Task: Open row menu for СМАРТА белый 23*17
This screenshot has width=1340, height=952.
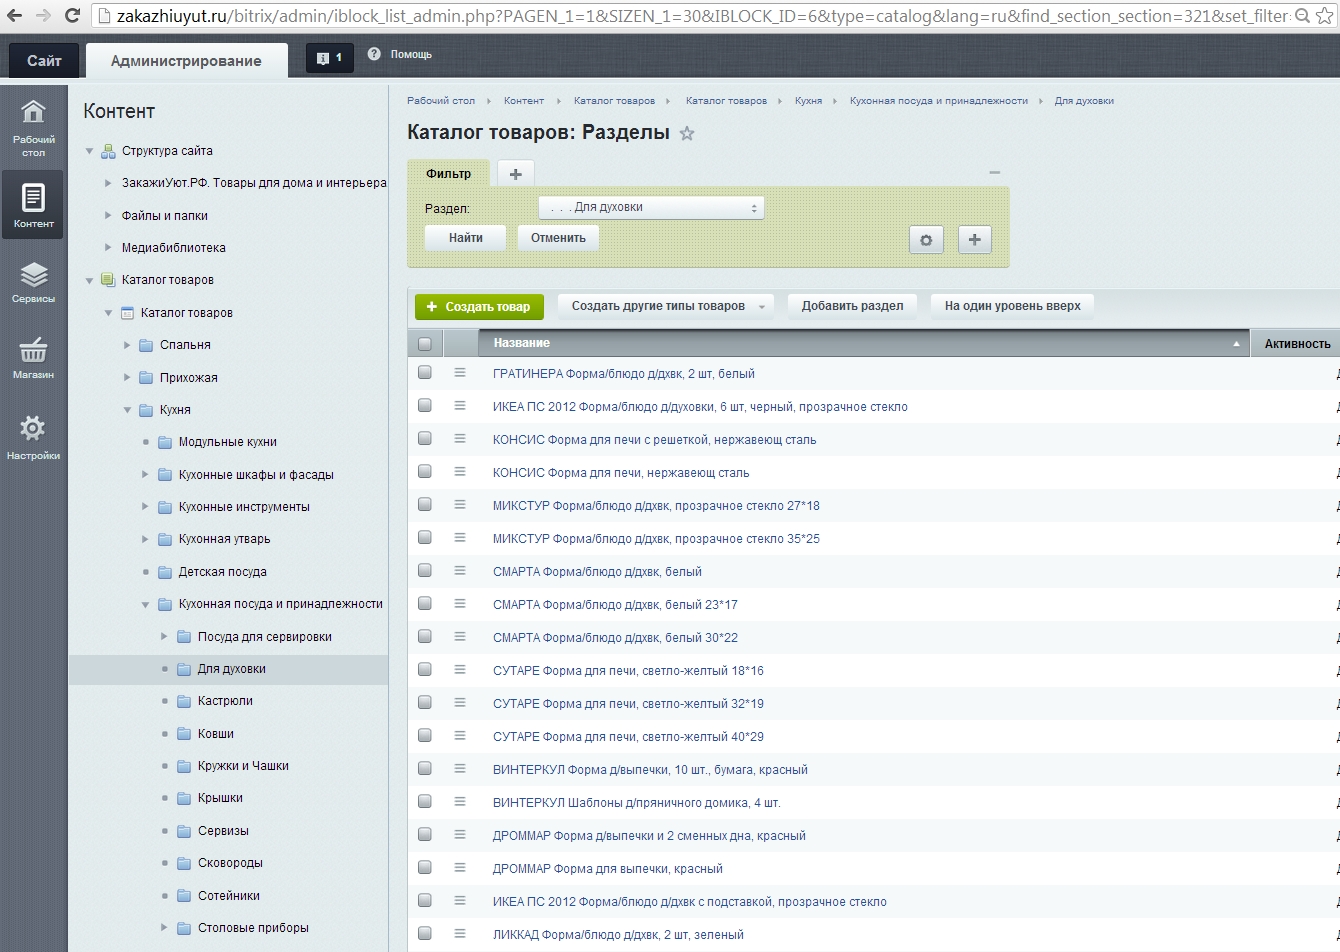Action: (460, 603)
